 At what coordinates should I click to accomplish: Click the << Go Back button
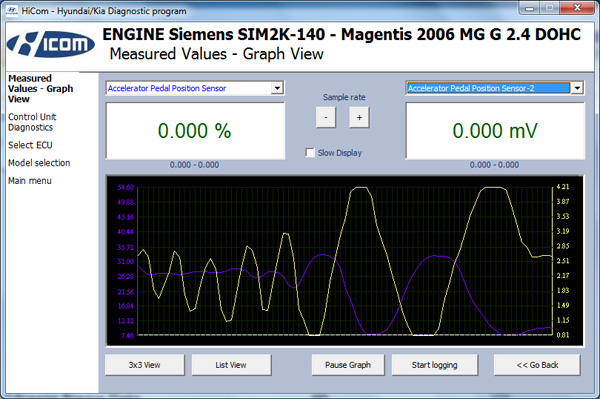click(537, 365)
